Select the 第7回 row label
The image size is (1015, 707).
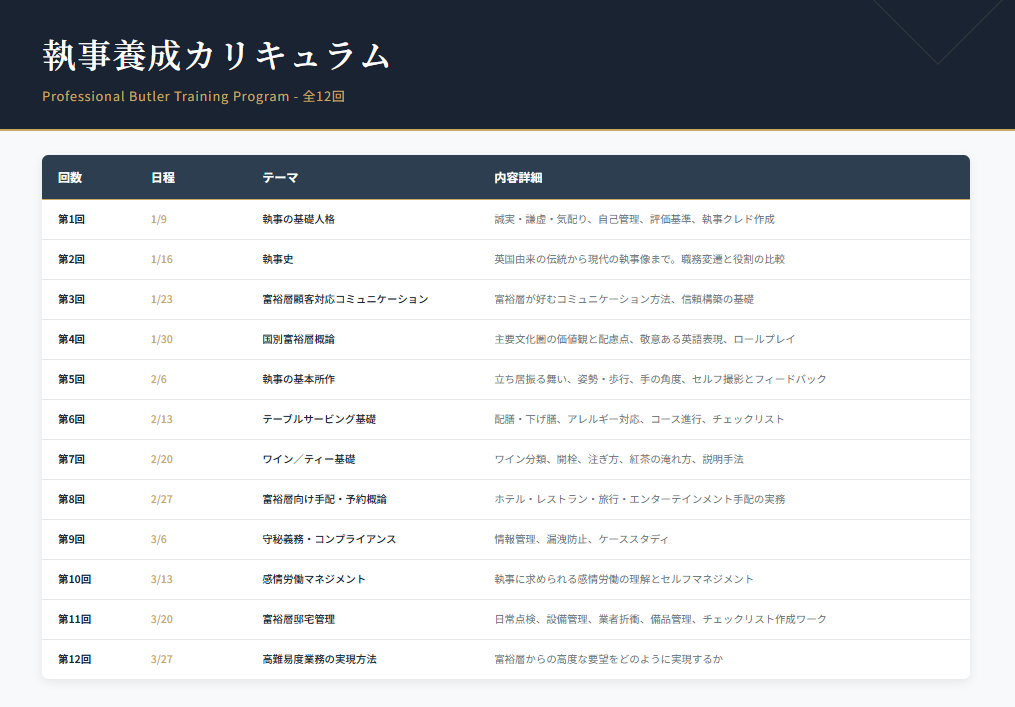coord(71,460)
